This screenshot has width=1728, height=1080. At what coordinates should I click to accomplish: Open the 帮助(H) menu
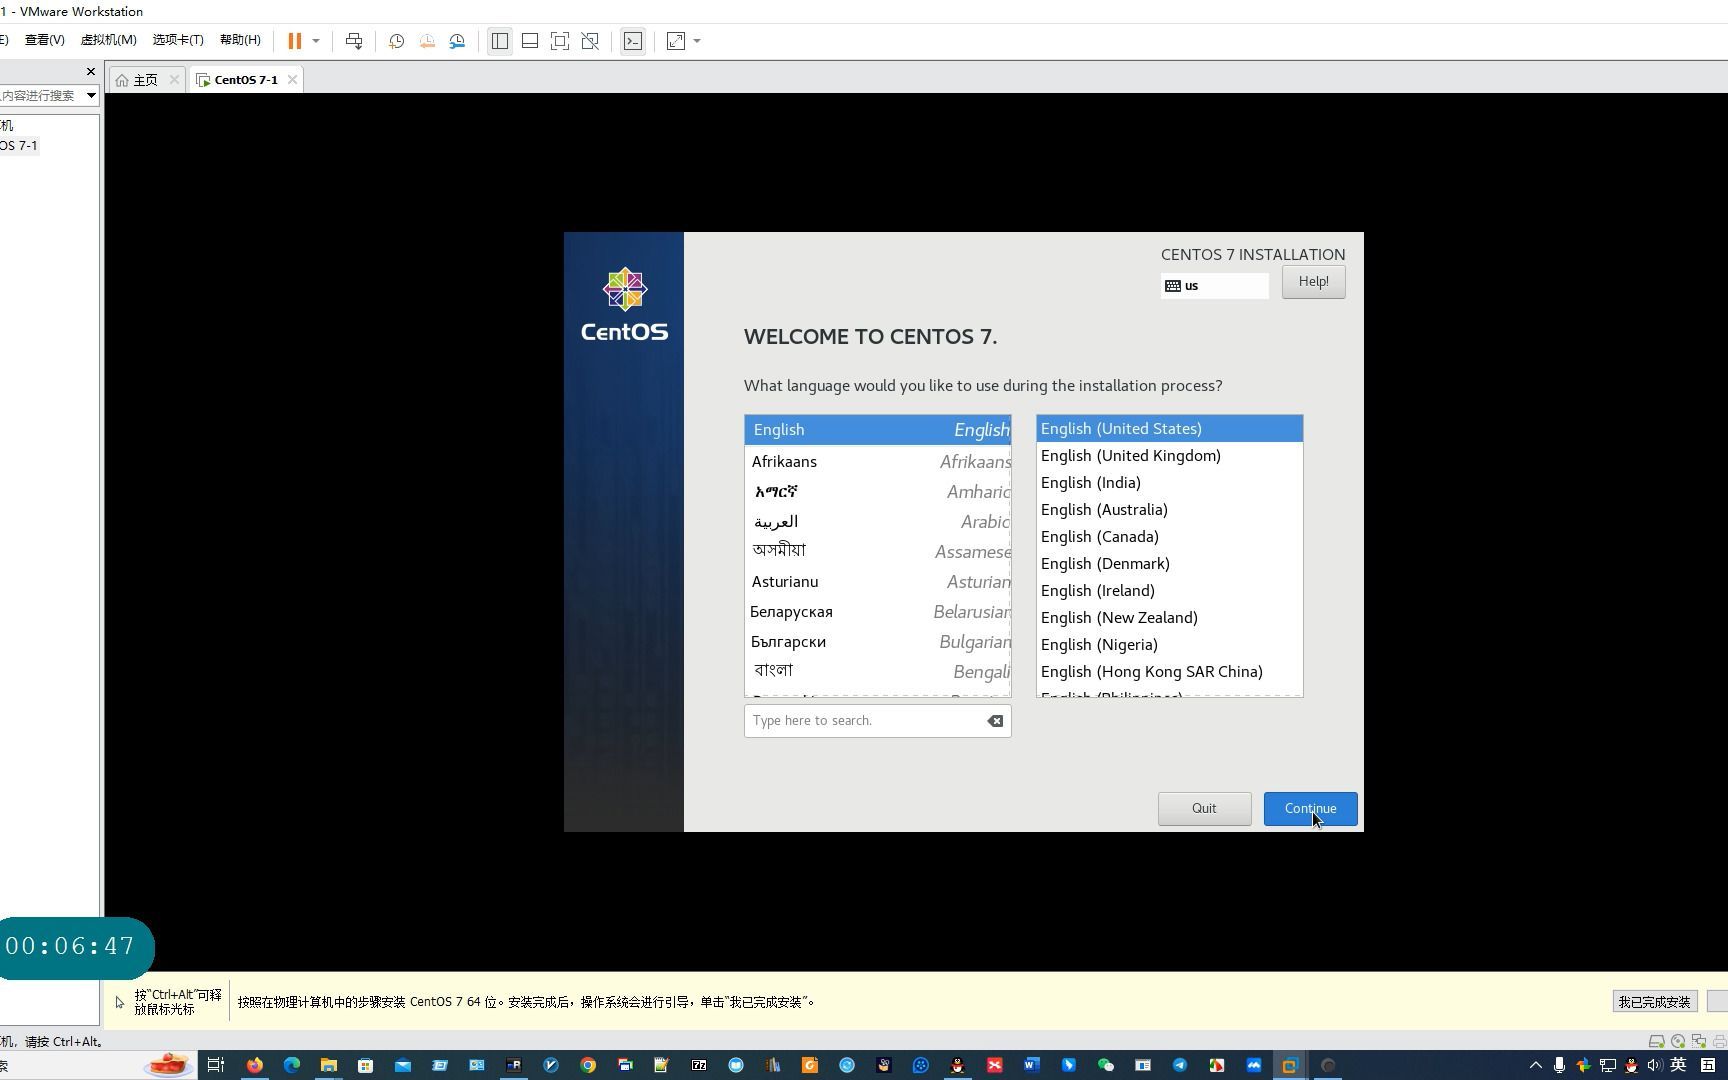(x=240, y=40)
